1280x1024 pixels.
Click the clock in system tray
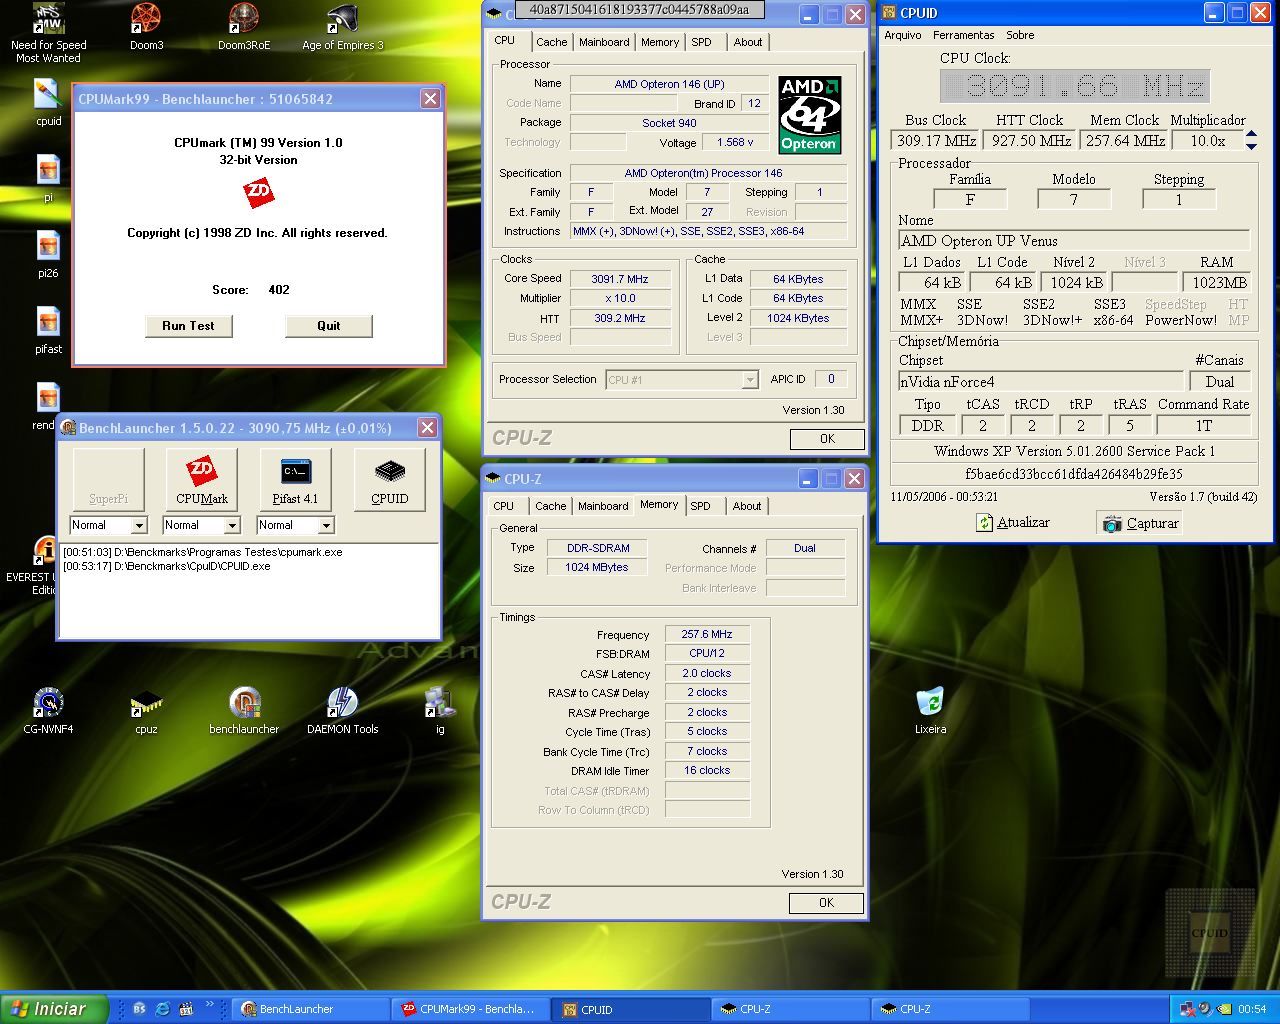1252,1009
